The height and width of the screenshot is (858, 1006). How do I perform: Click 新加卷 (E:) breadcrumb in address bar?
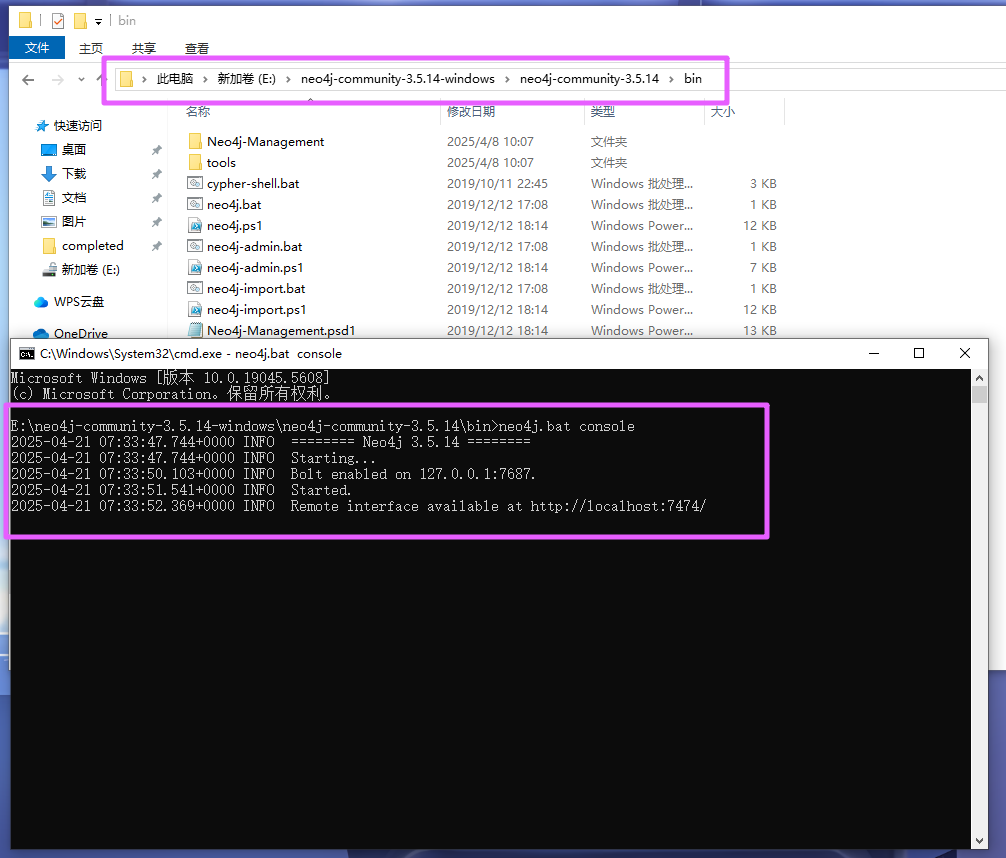tap(246, 79)
